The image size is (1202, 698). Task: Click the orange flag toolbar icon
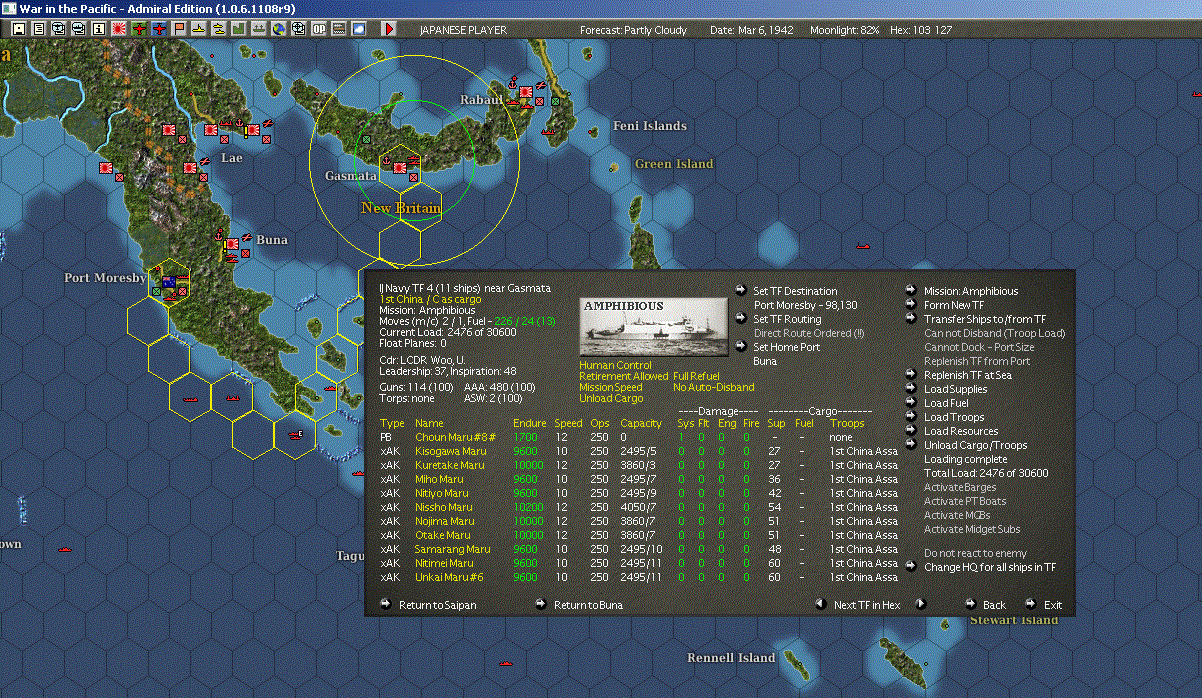[179, 29]
